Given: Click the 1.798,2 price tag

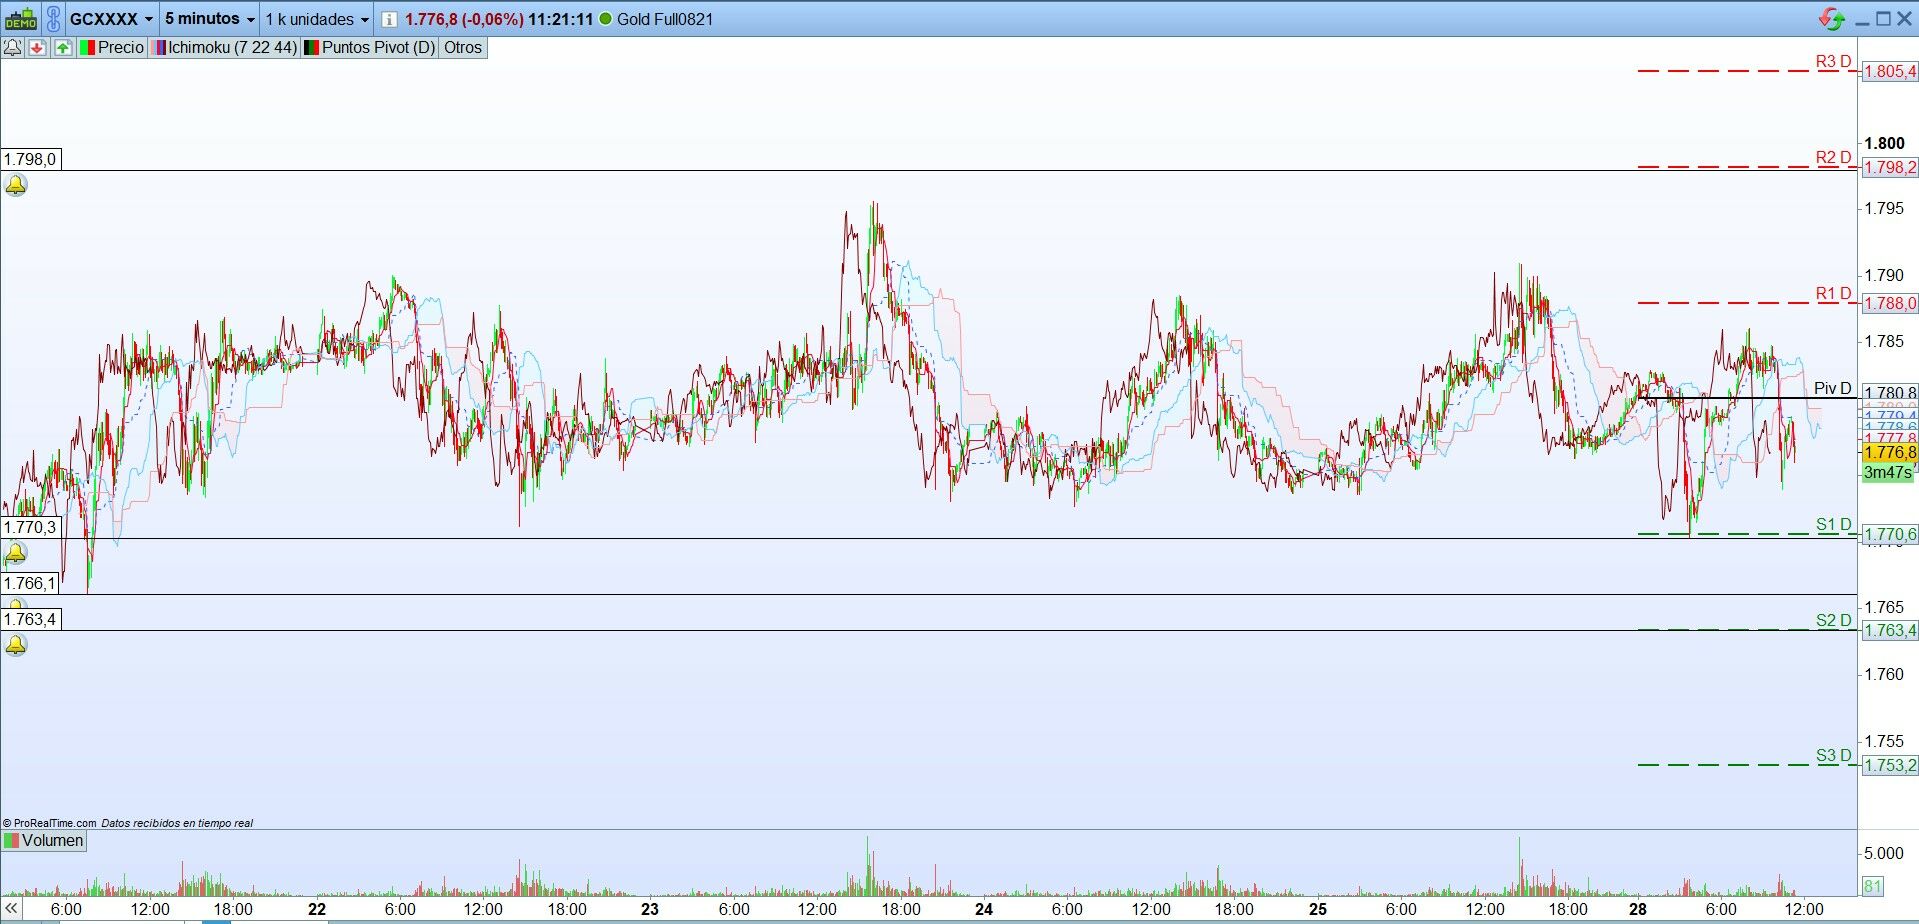Looking at the screenshot, I should point(1889,167).
